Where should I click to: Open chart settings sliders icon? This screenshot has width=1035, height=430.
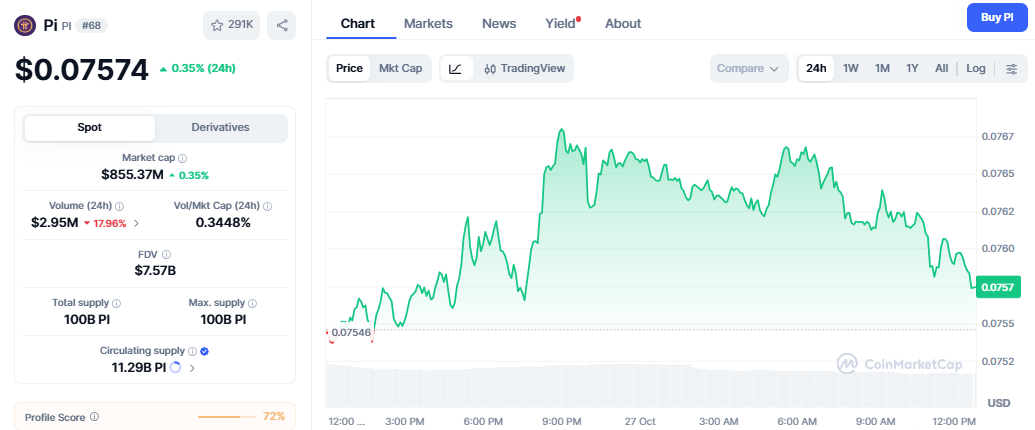point(1011,69)
